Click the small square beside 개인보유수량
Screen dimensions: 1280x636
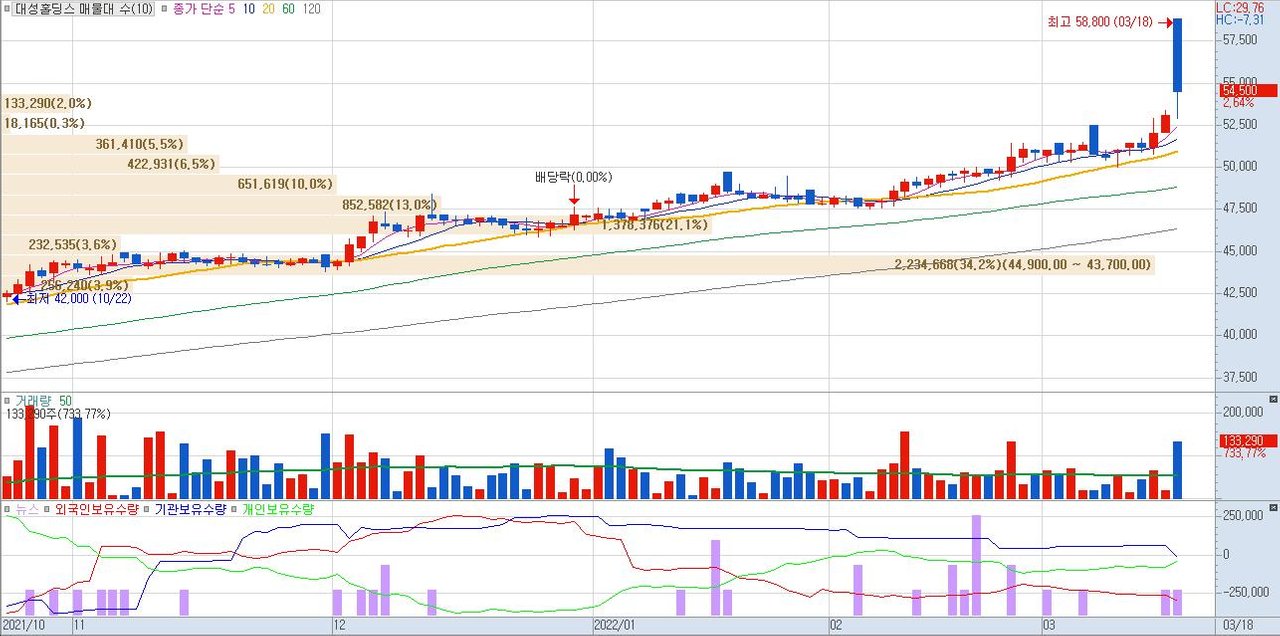pos(235,509)
